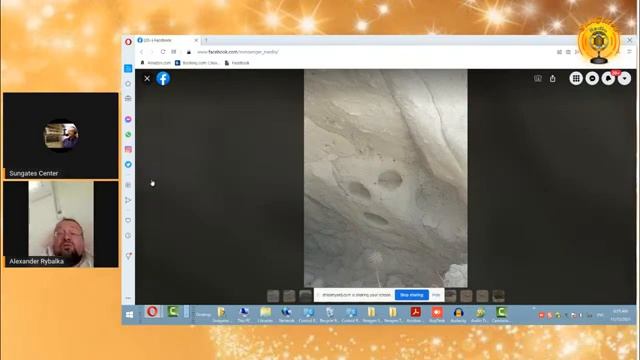
Task: Expand the Facebook account dropdown arrow
Action: coord(624,78)
